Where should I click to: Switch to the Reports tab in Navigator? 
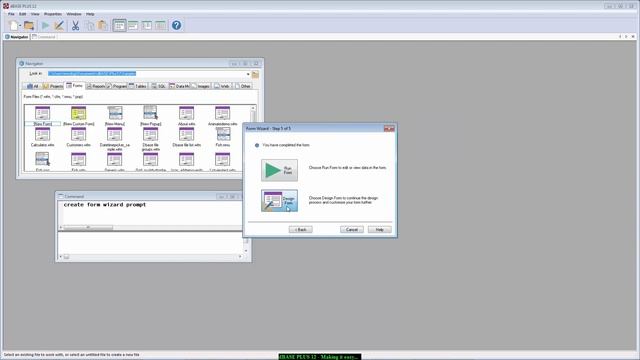pos(95,86)
